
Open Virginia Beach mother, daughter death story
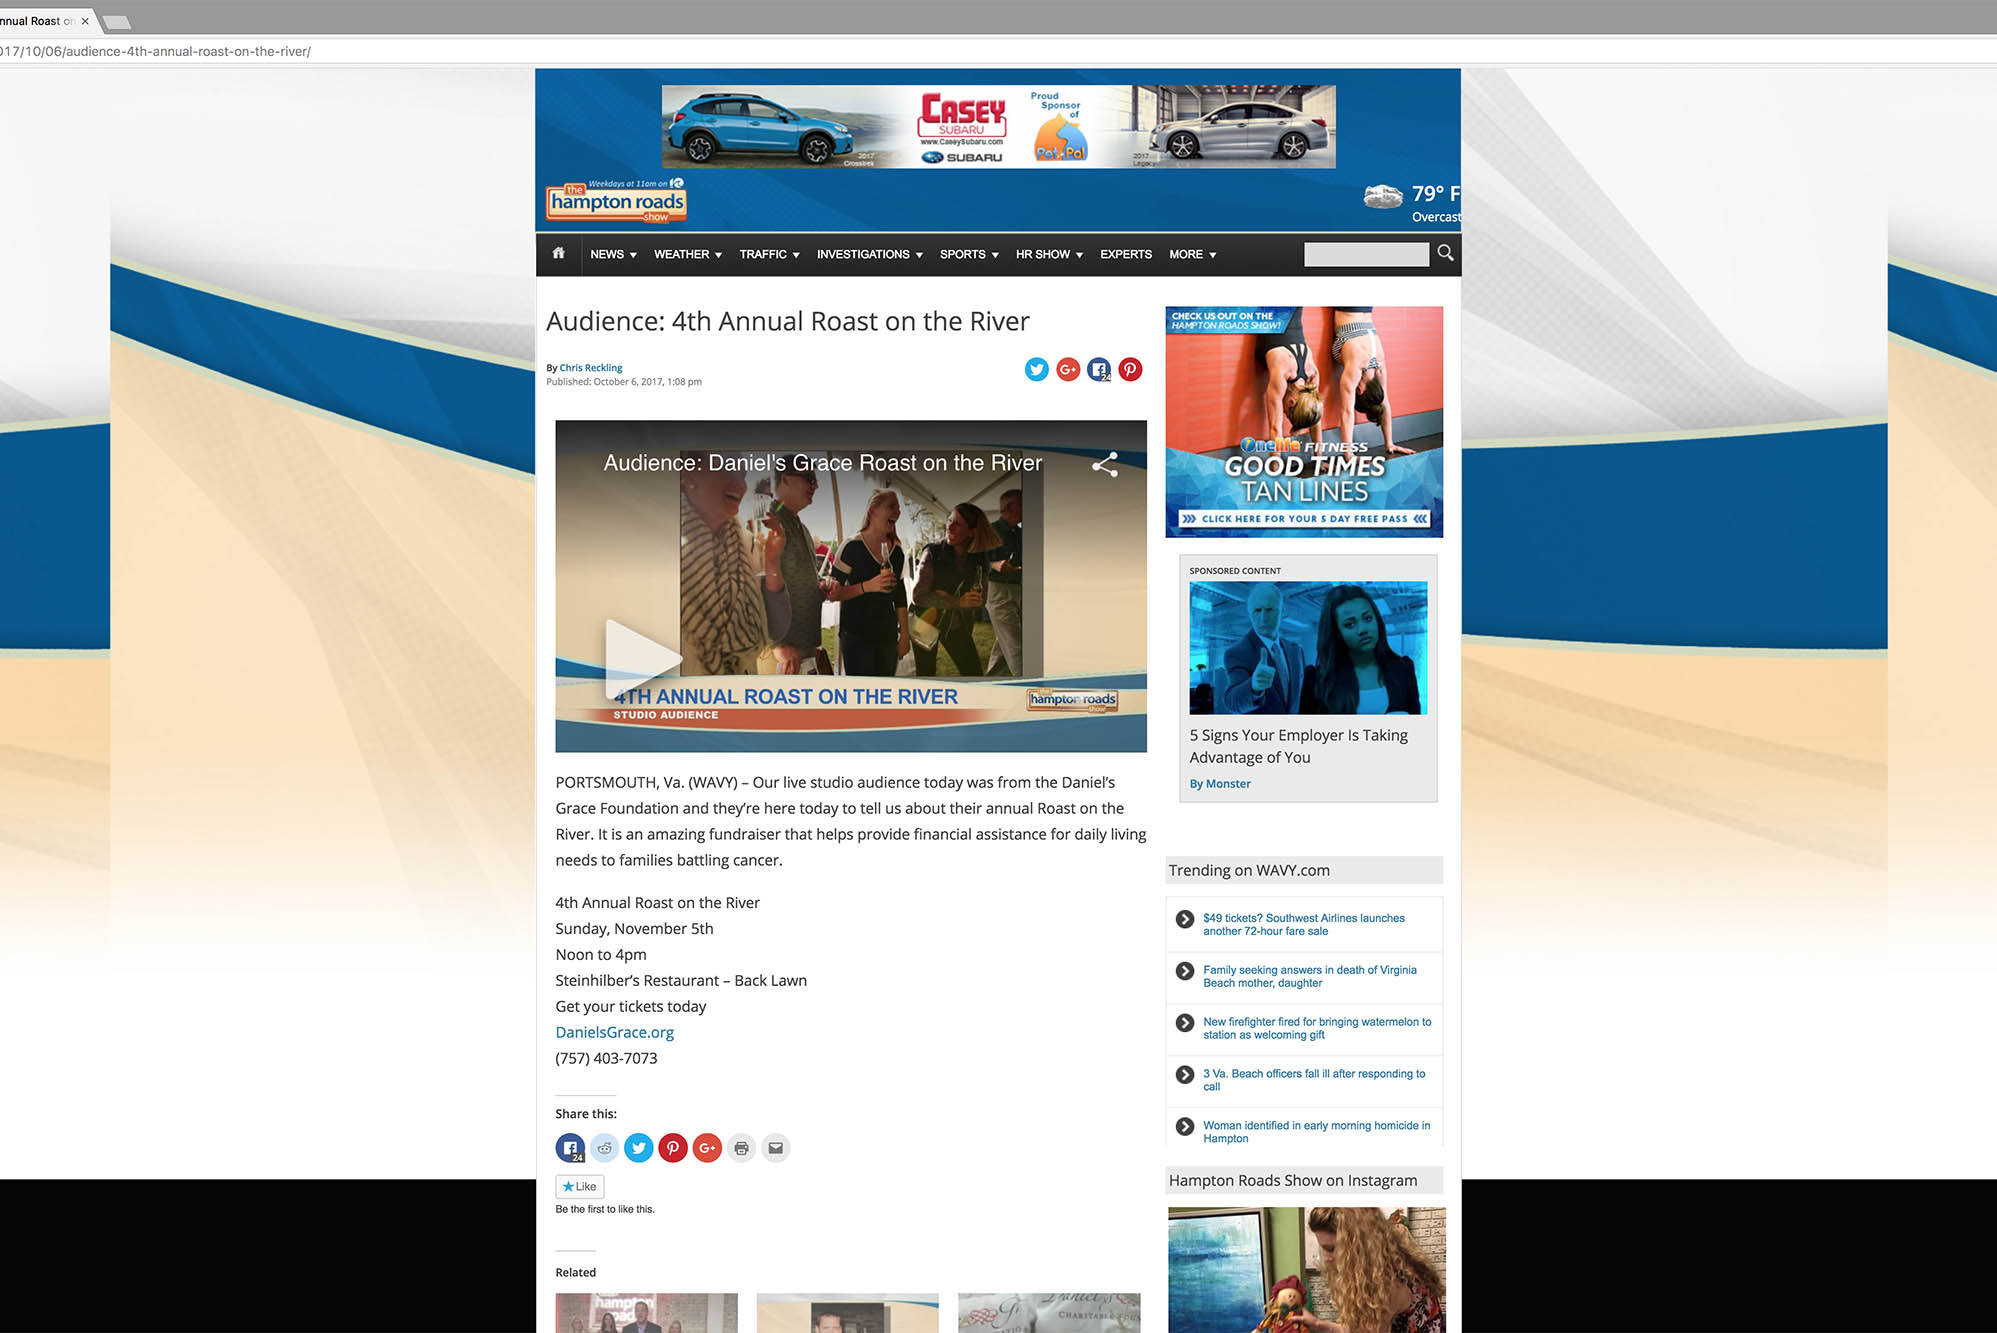coord(1310,976)
